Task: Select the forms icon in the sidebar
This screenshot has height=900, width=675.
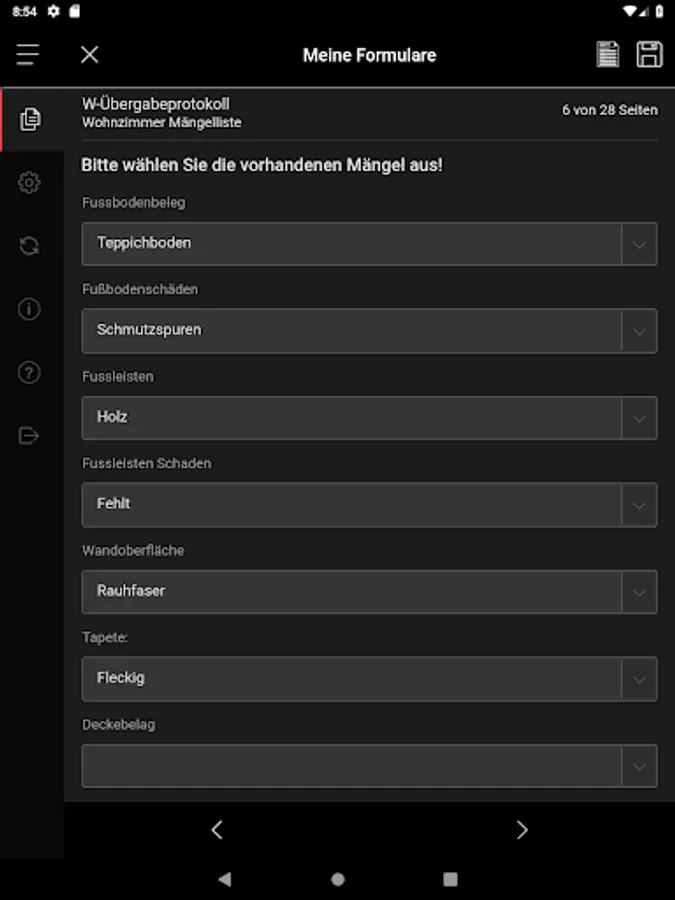Action: [x=30, y=120]
